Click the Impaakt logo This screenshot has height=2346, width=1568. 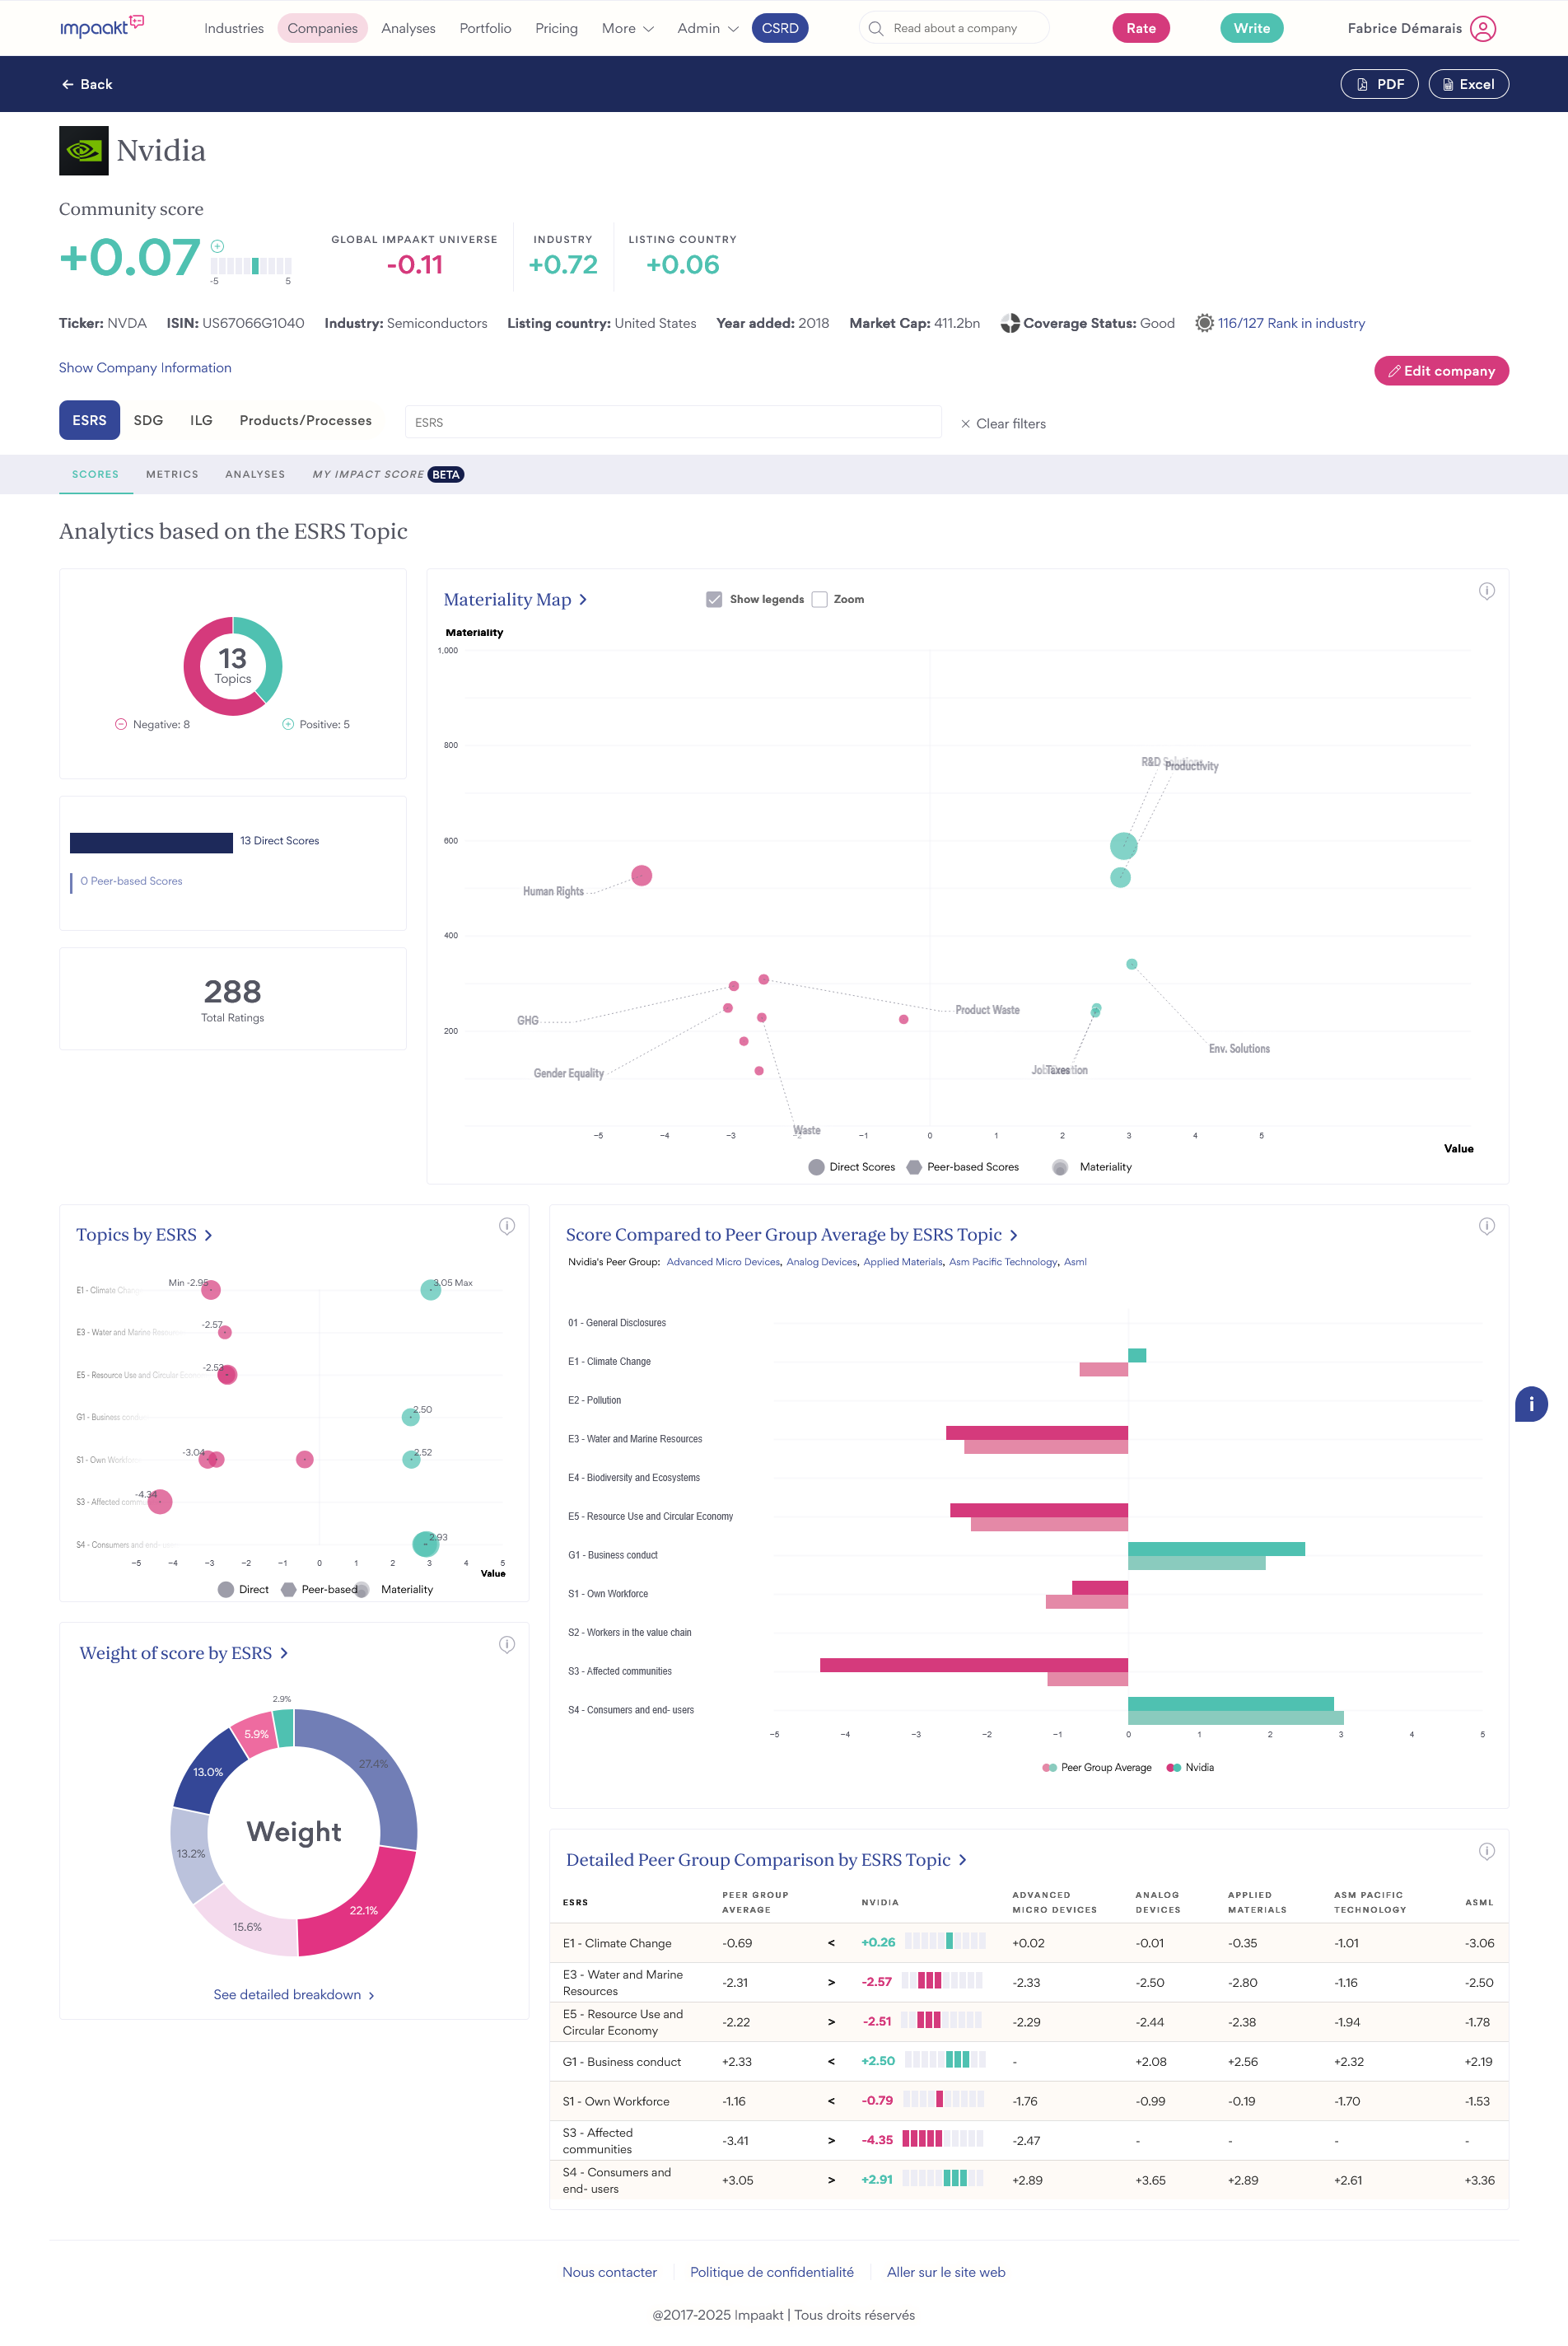[x=101, y=27]
